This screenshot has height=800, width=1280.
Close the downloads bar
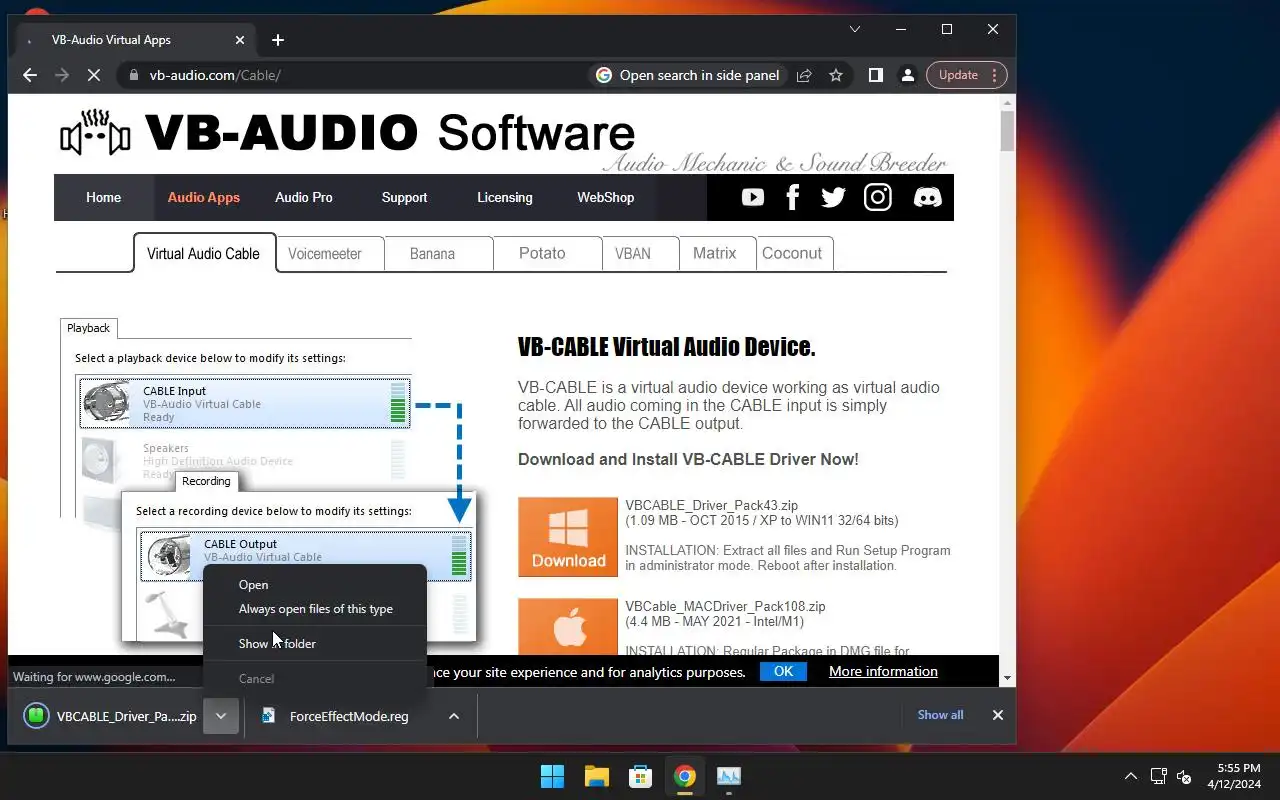[x=997, y=715]
